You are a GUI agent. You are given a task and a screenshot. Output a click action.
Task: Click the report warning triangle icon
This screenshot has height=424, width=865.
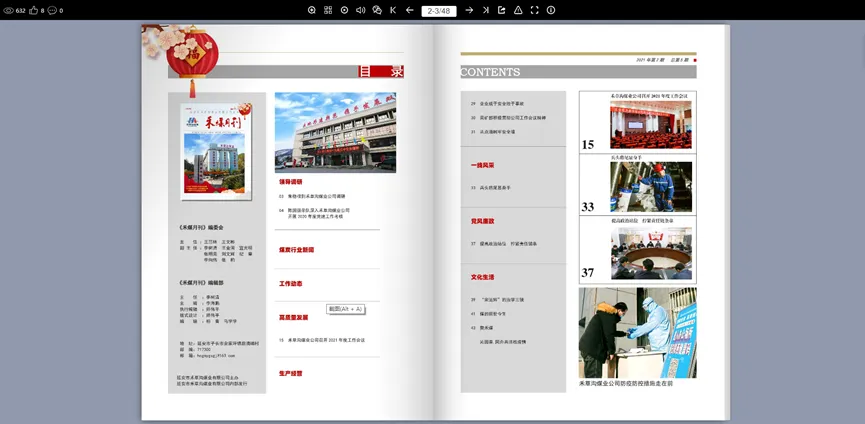[518, 10]
